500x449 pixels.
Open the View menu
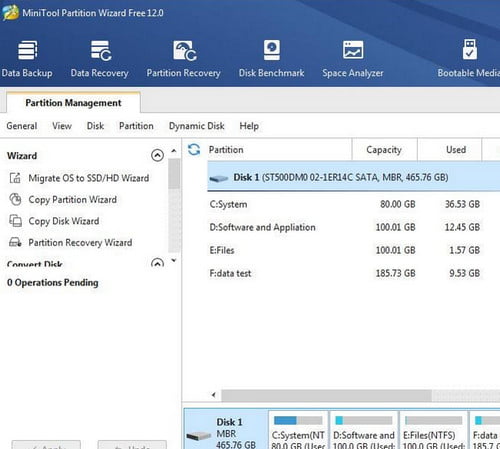(x=62, y=126)
